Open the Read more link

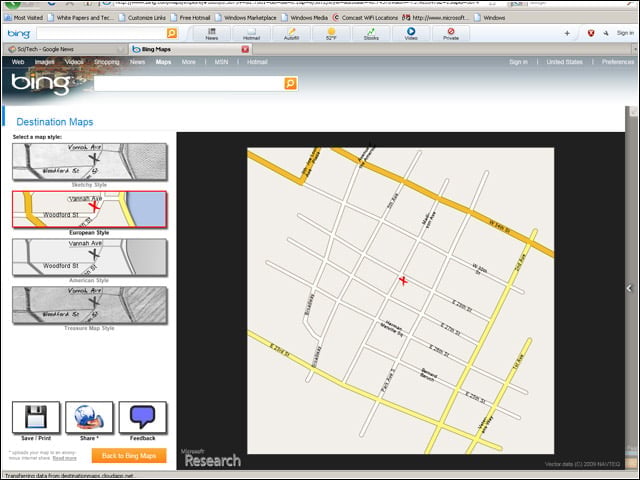64,458
